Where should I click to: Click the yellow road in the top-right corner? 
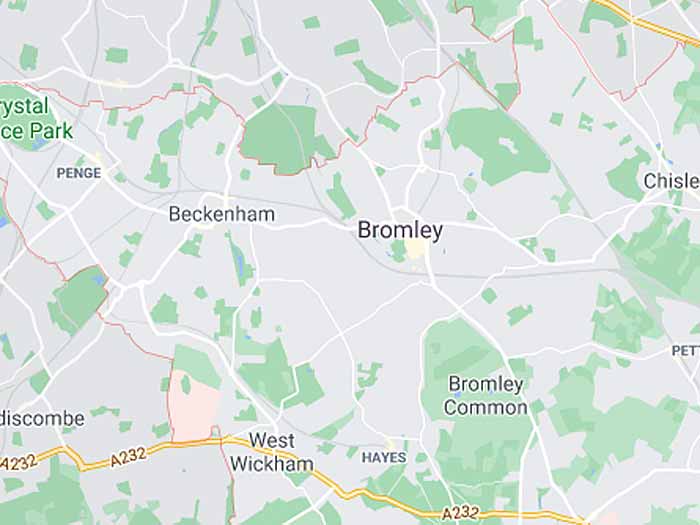pos(647,20)
